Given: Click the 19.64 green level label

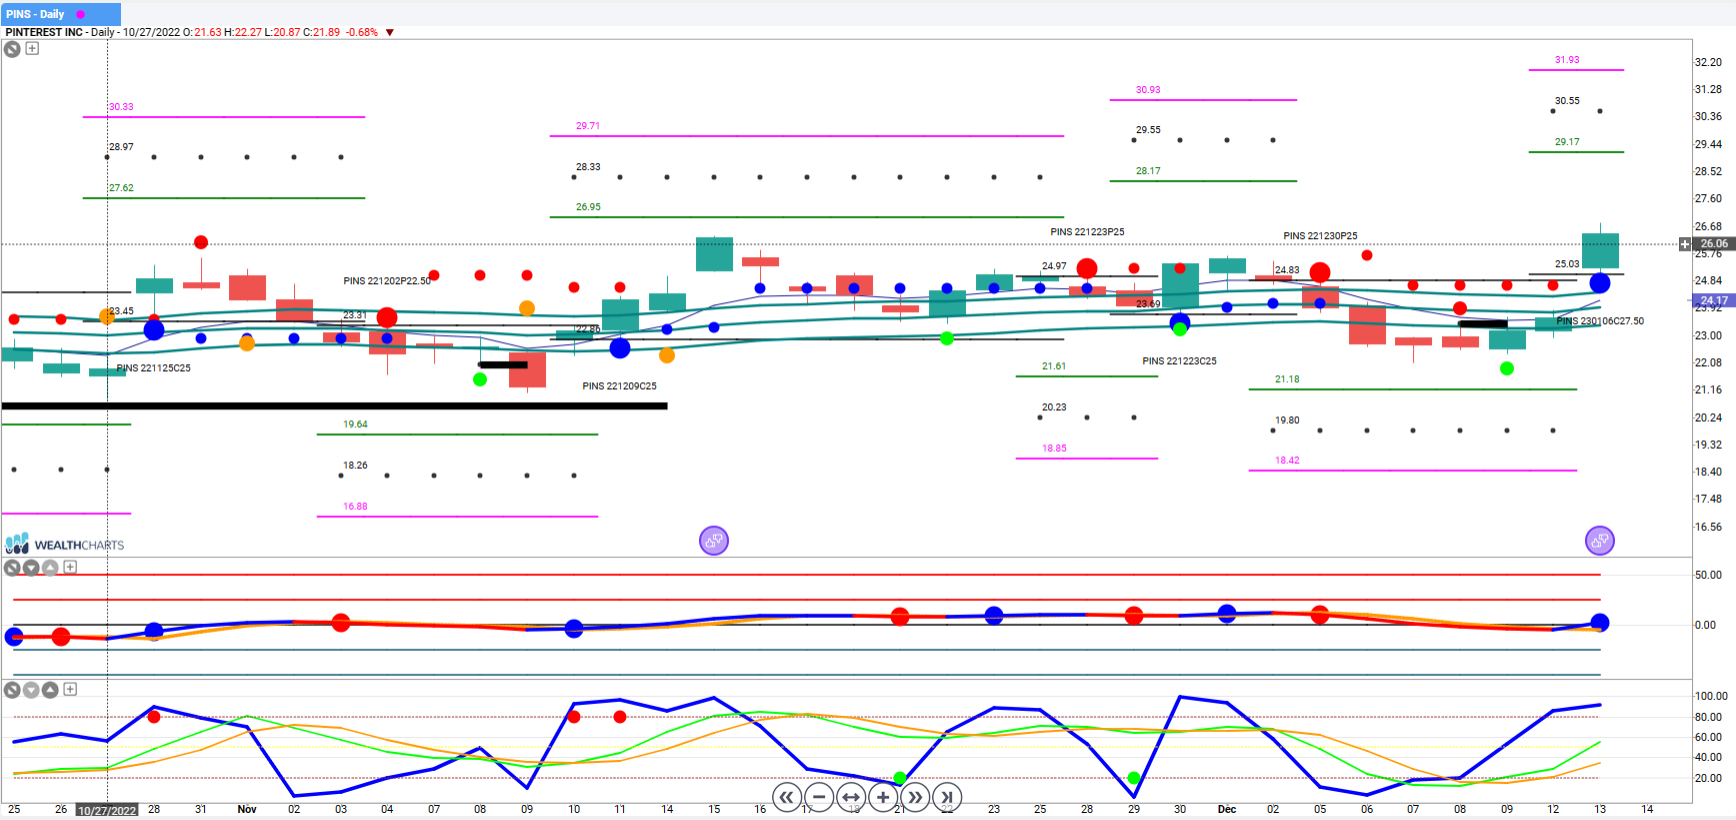Looking at the screenshot, I should click(x=355, y=424).
